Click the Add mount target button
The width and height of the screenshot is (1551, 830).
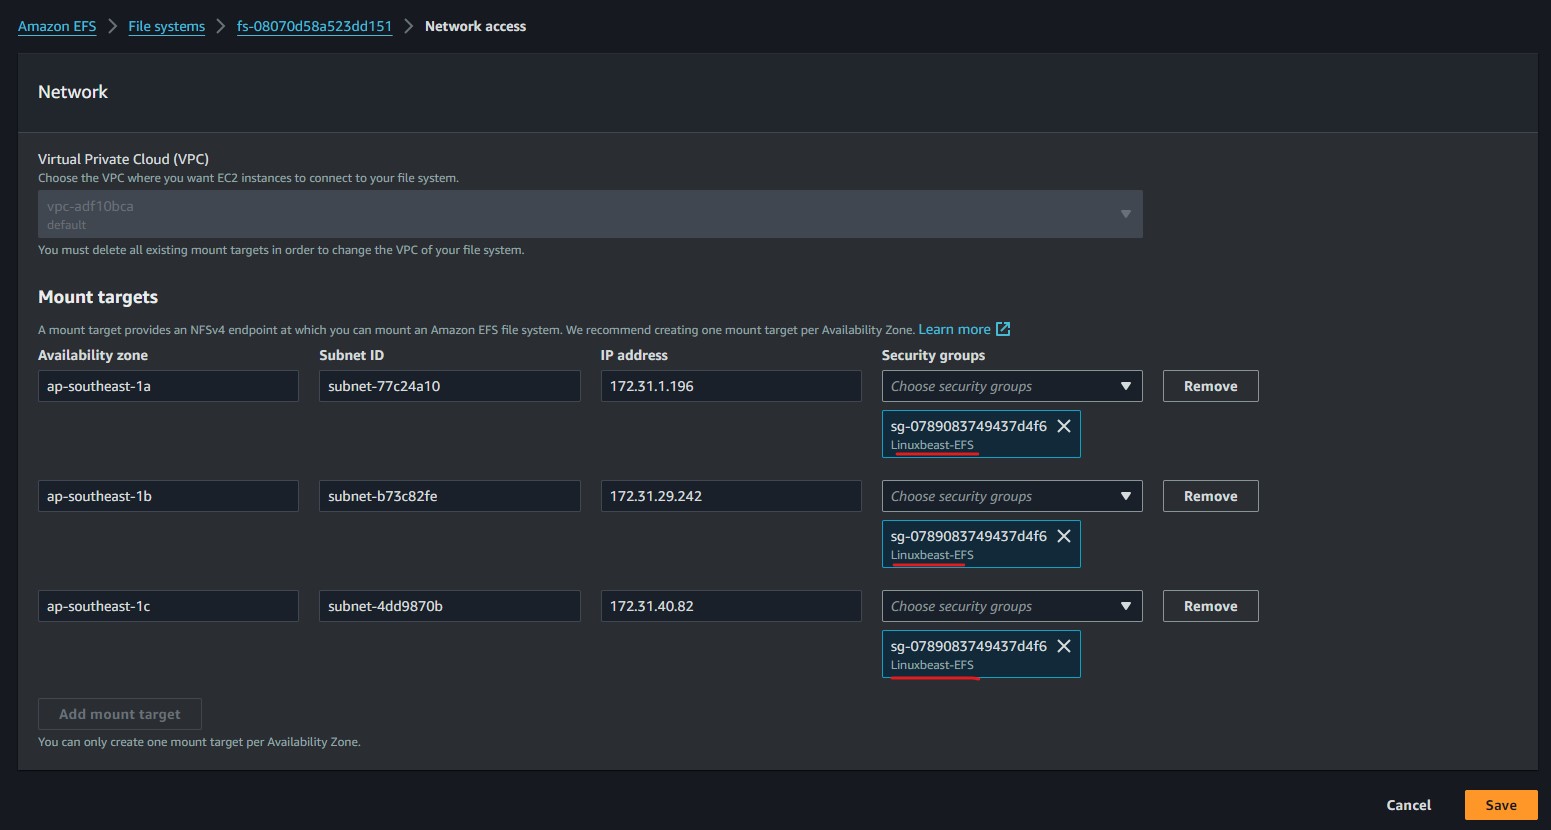tap(119, 713)
